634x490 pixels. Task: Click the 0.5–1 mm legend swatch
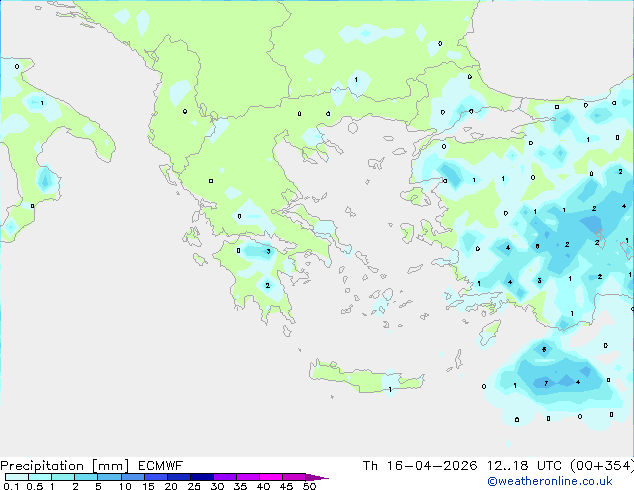click(x=40, y=477)
